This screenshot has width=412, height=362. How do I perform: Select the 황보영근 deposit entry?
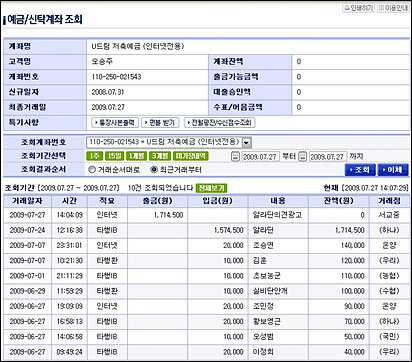coord(267,321)
